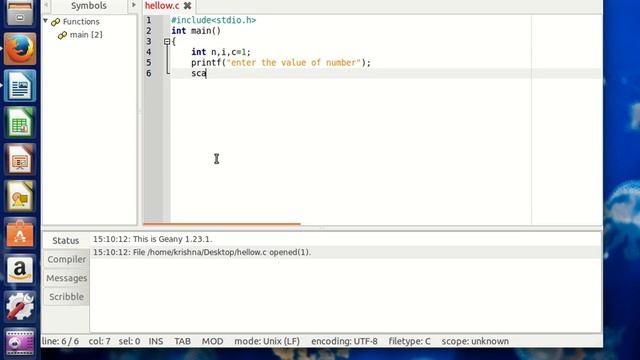Place the cursor after 'sca' on line 6
Screen dimensions: 640x360
pos(207,73)
